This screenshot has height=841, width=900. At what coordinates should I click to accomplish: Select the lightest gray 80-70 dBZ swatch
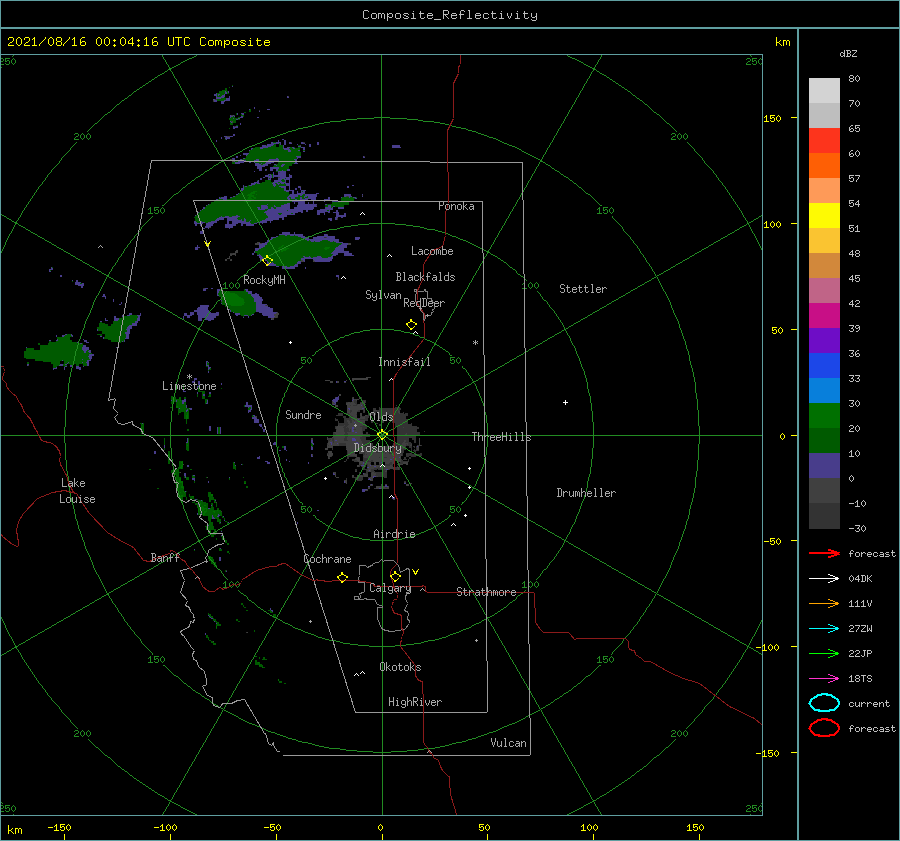[824, 91]
